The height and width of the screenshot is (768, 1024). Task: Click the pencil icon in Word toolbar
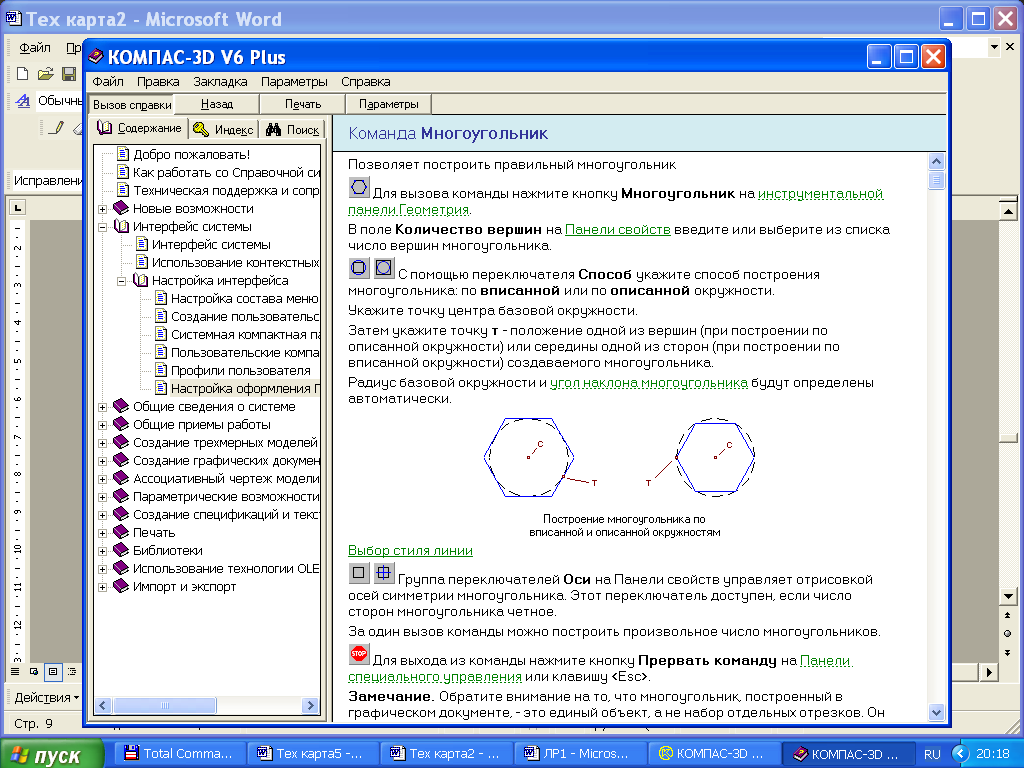click(57, 127)
